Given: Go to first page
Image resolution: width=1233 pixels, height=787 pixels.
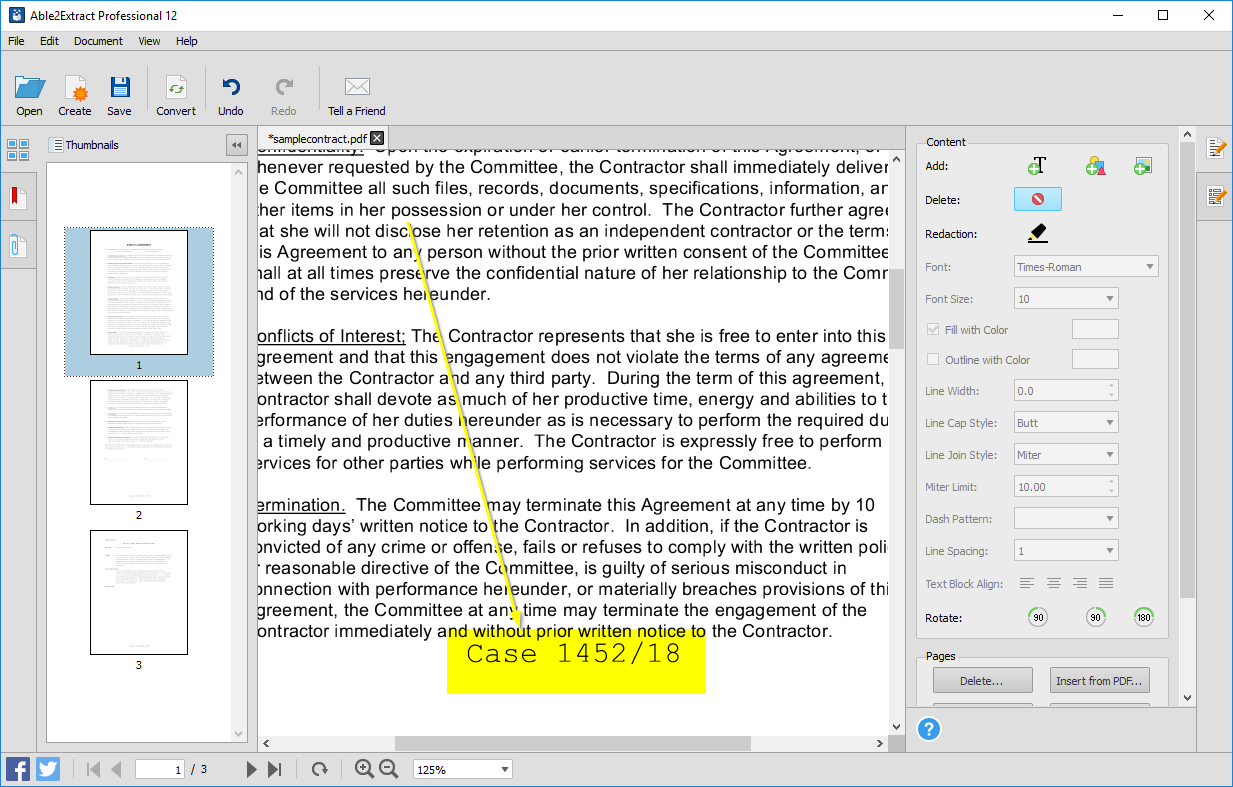Looking at the screenshot, I should click(x=94, y=769).
